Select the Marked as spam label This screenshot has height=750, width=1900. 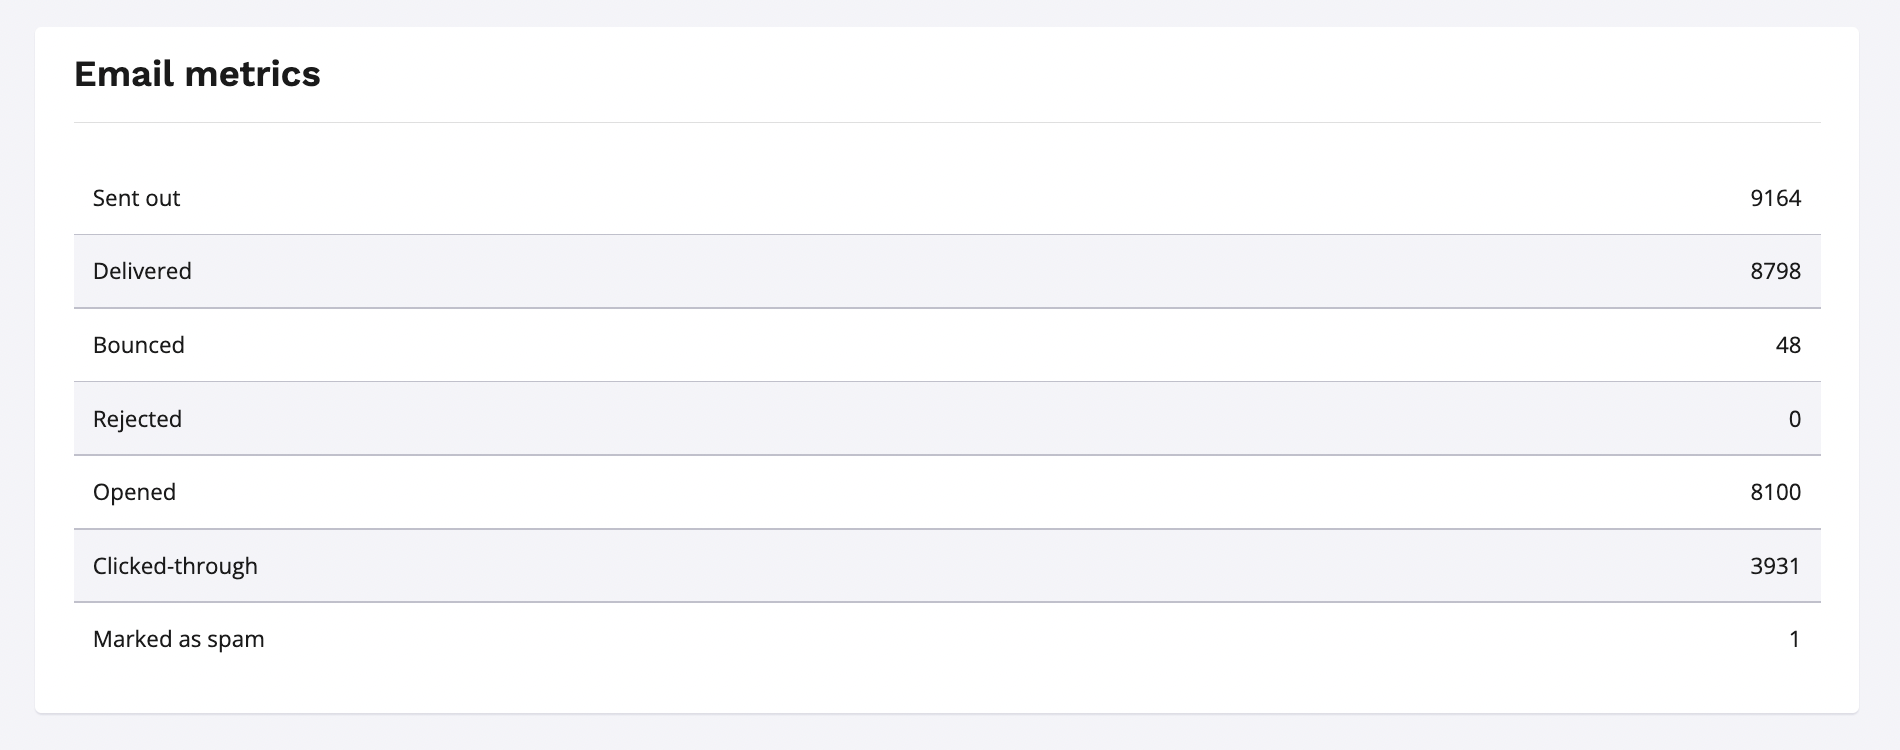[178, 639]
